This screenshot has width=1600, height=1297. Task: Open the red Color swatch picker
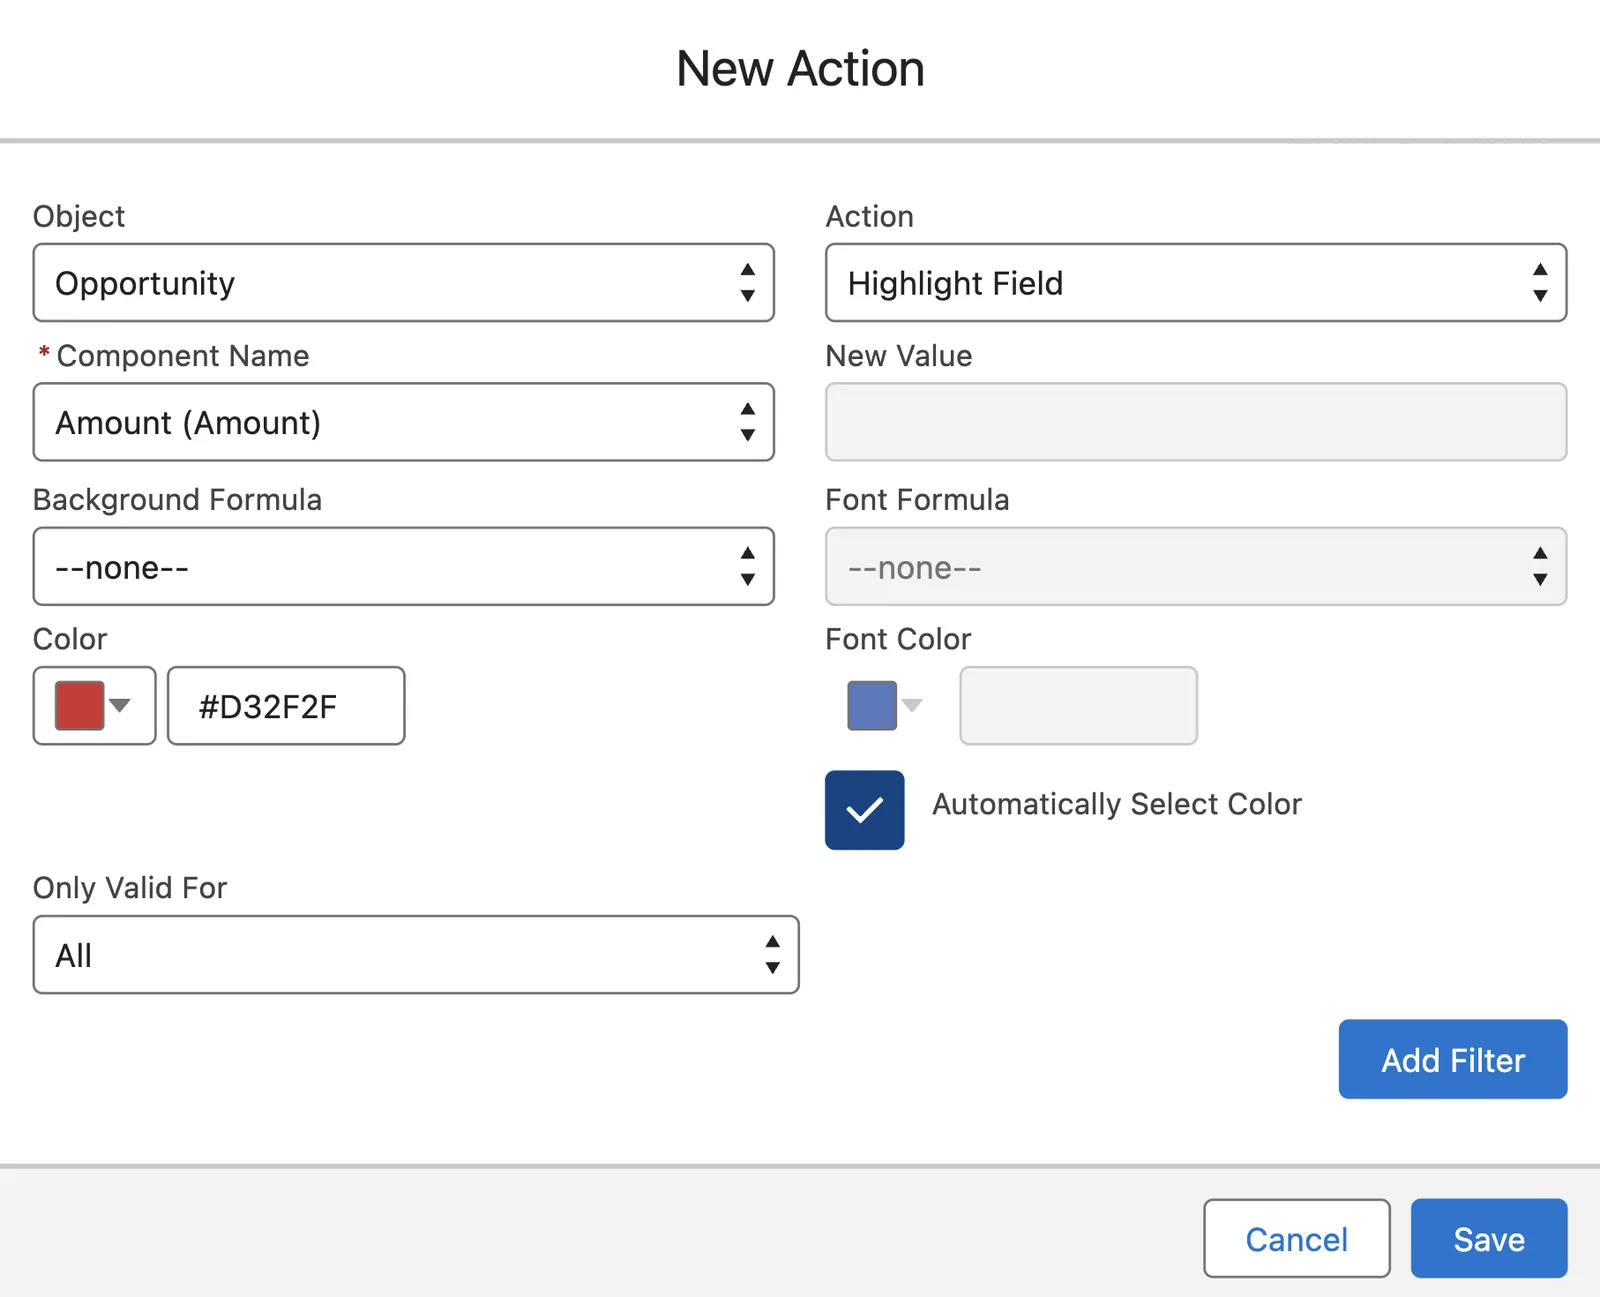[x=94, y=706]
